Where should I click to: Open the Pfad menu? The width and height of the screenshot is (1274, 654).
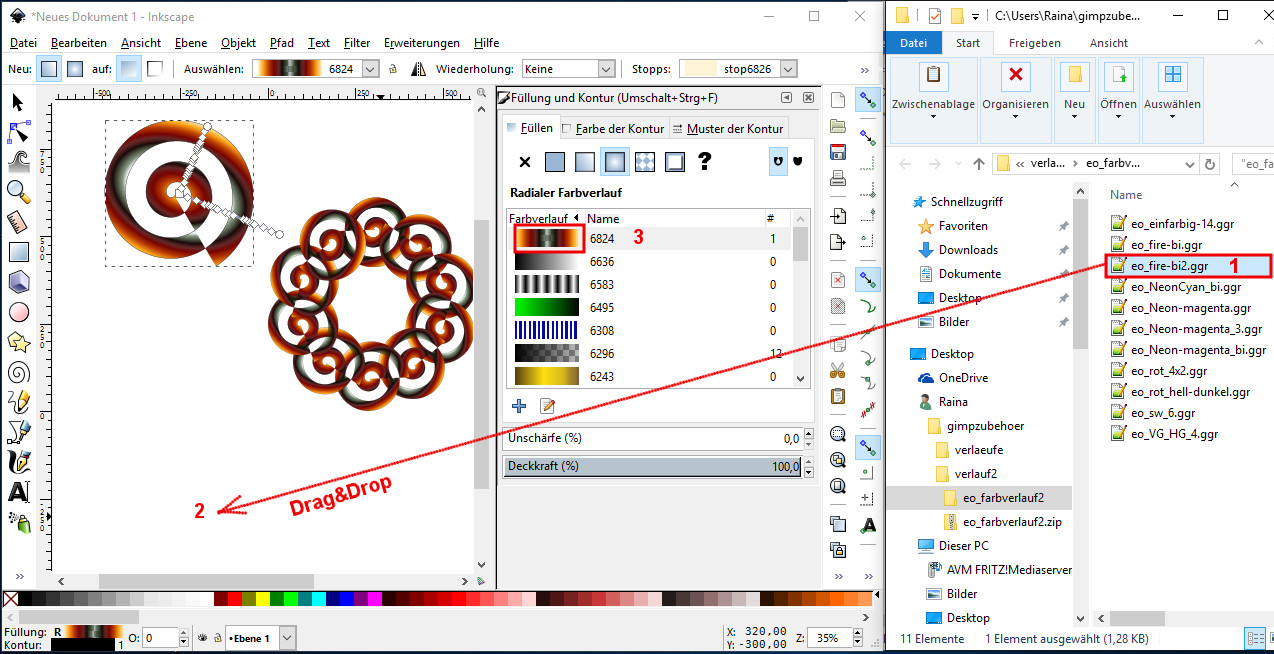(x=282, y=43)
